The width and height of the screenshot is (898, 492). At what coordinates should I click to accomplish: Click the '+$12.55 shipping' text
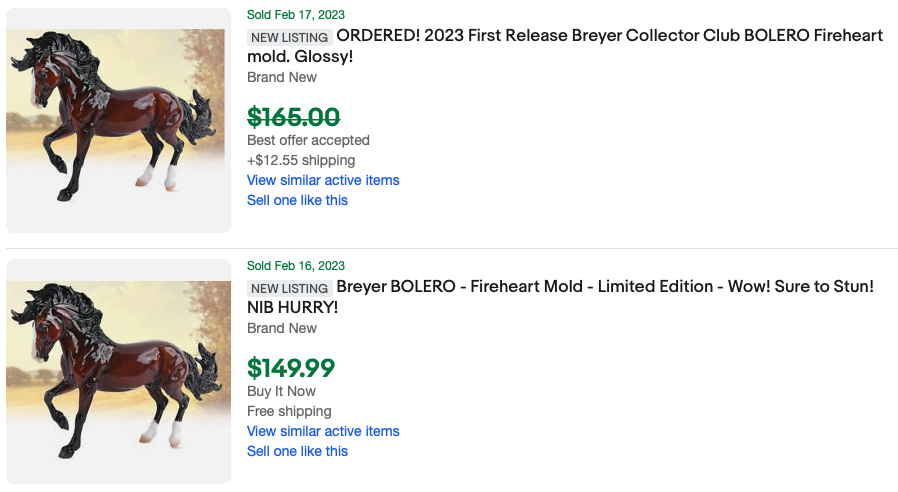click(301, 160)
